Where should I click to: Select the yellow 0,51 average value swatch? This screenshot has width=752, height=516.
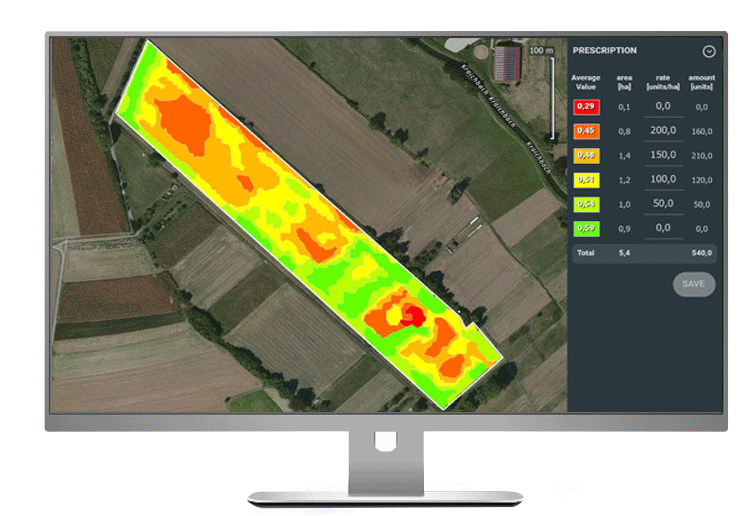586,180
